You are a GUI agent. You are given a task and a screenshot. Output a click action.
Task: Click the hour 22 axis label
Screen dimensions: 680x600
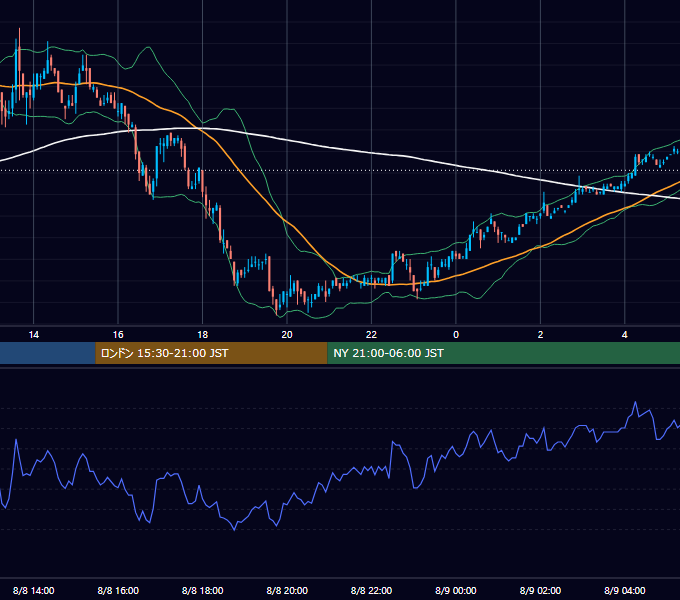coord(371,335)
